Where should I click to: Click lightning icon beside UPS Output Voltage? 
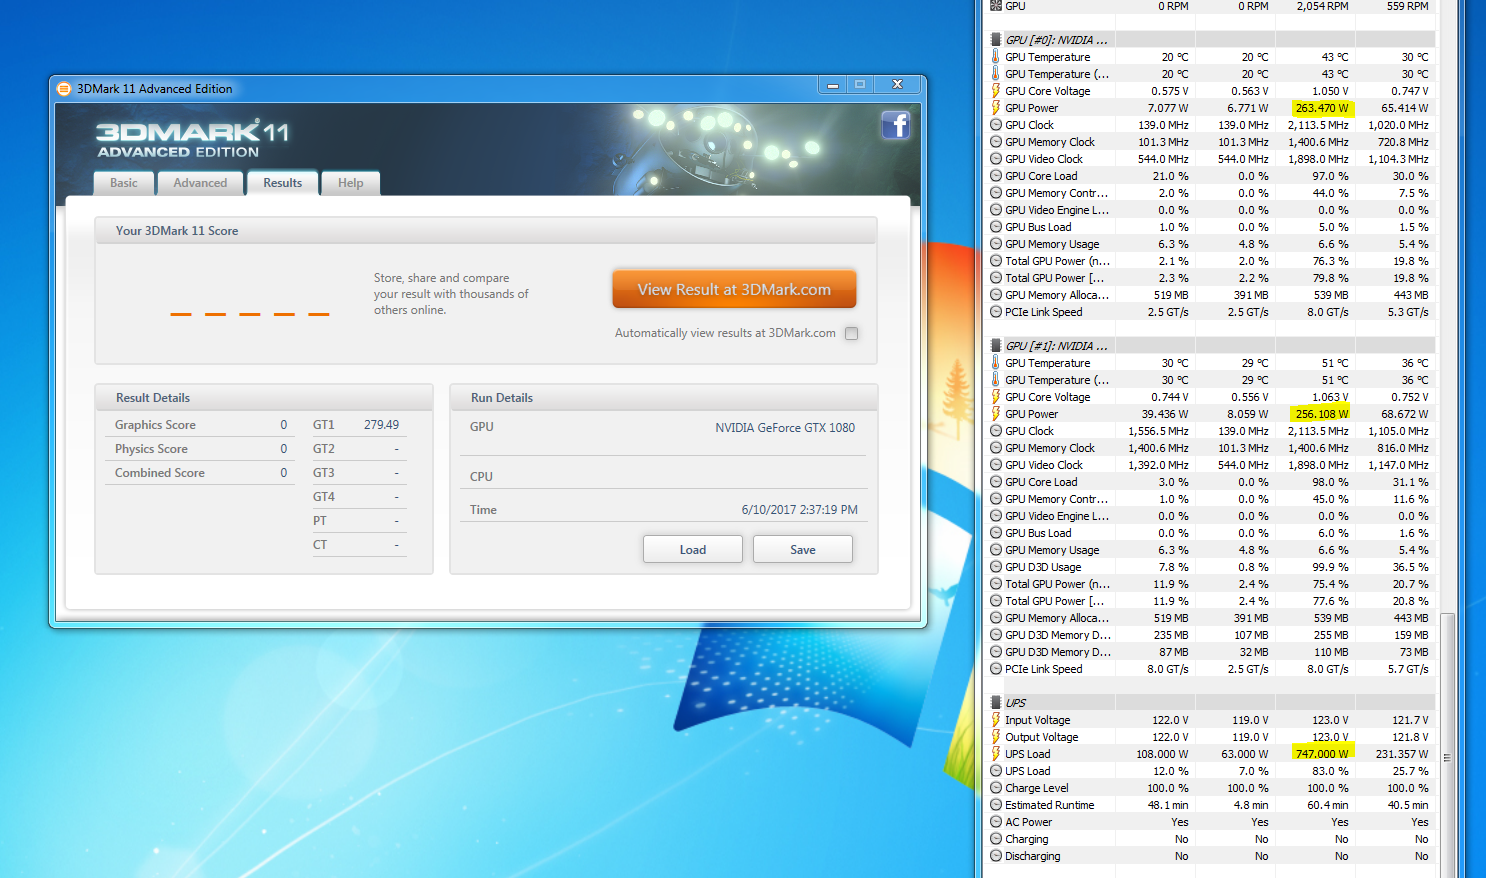pyautogui.click(x=995, y=737)
